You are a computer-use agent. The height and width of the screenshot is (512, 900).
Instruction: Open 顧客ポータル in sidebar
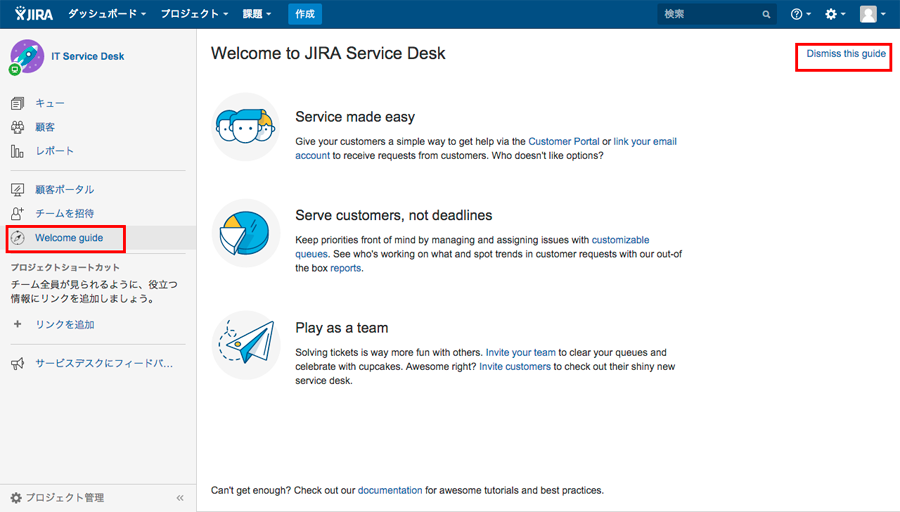coord(64,189)
